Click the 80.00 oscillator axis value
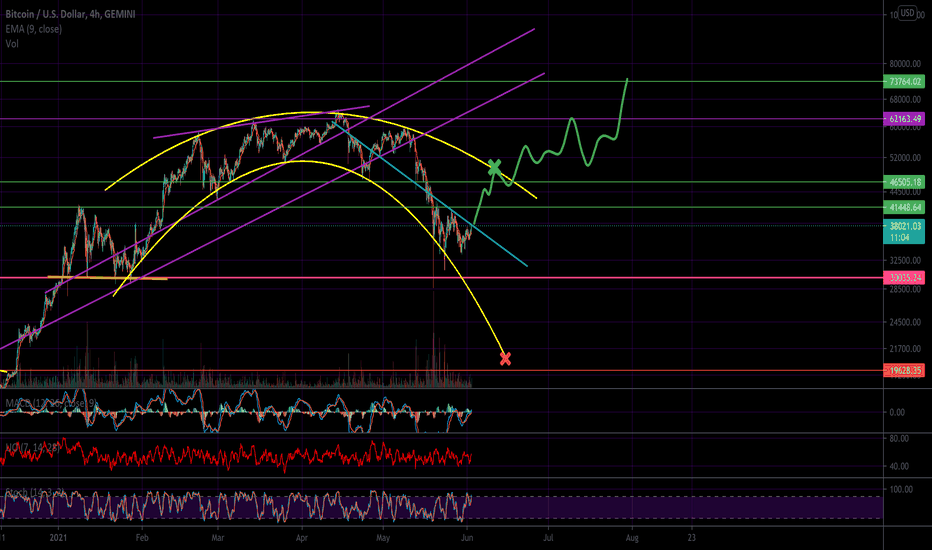Screen dimensions: 932x550 [x=899, y=438]
